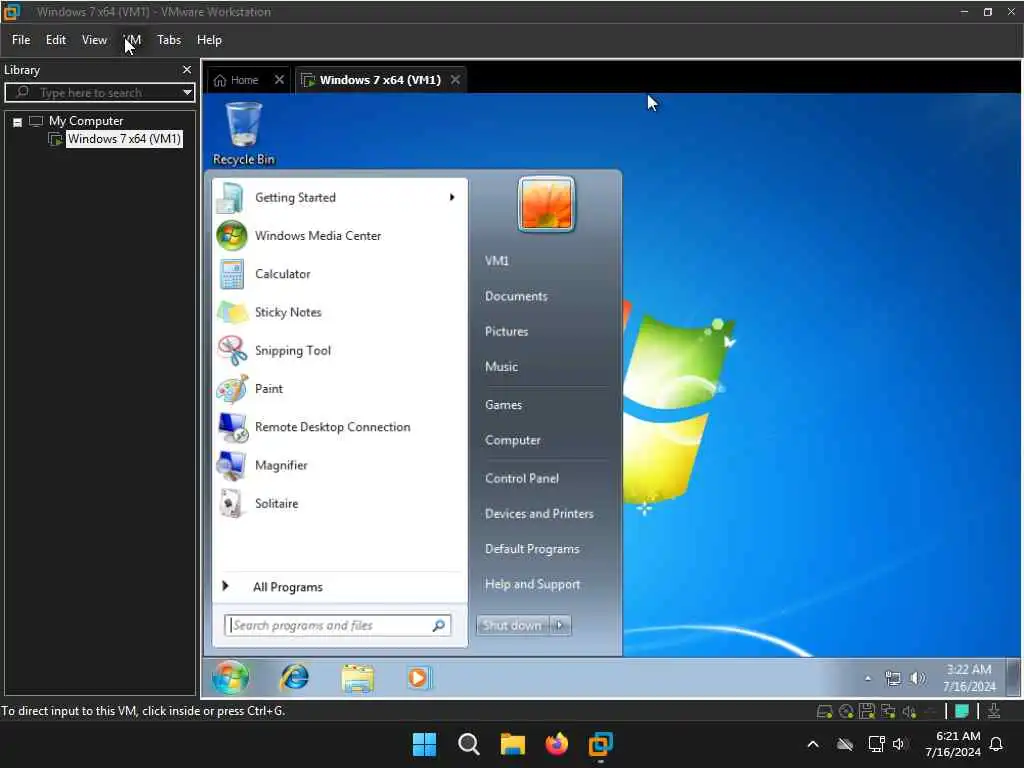The width and height of the screenshot is (1024, 768).
Task: Open the Library search dropdown arrow
Action: coord(187,92)
